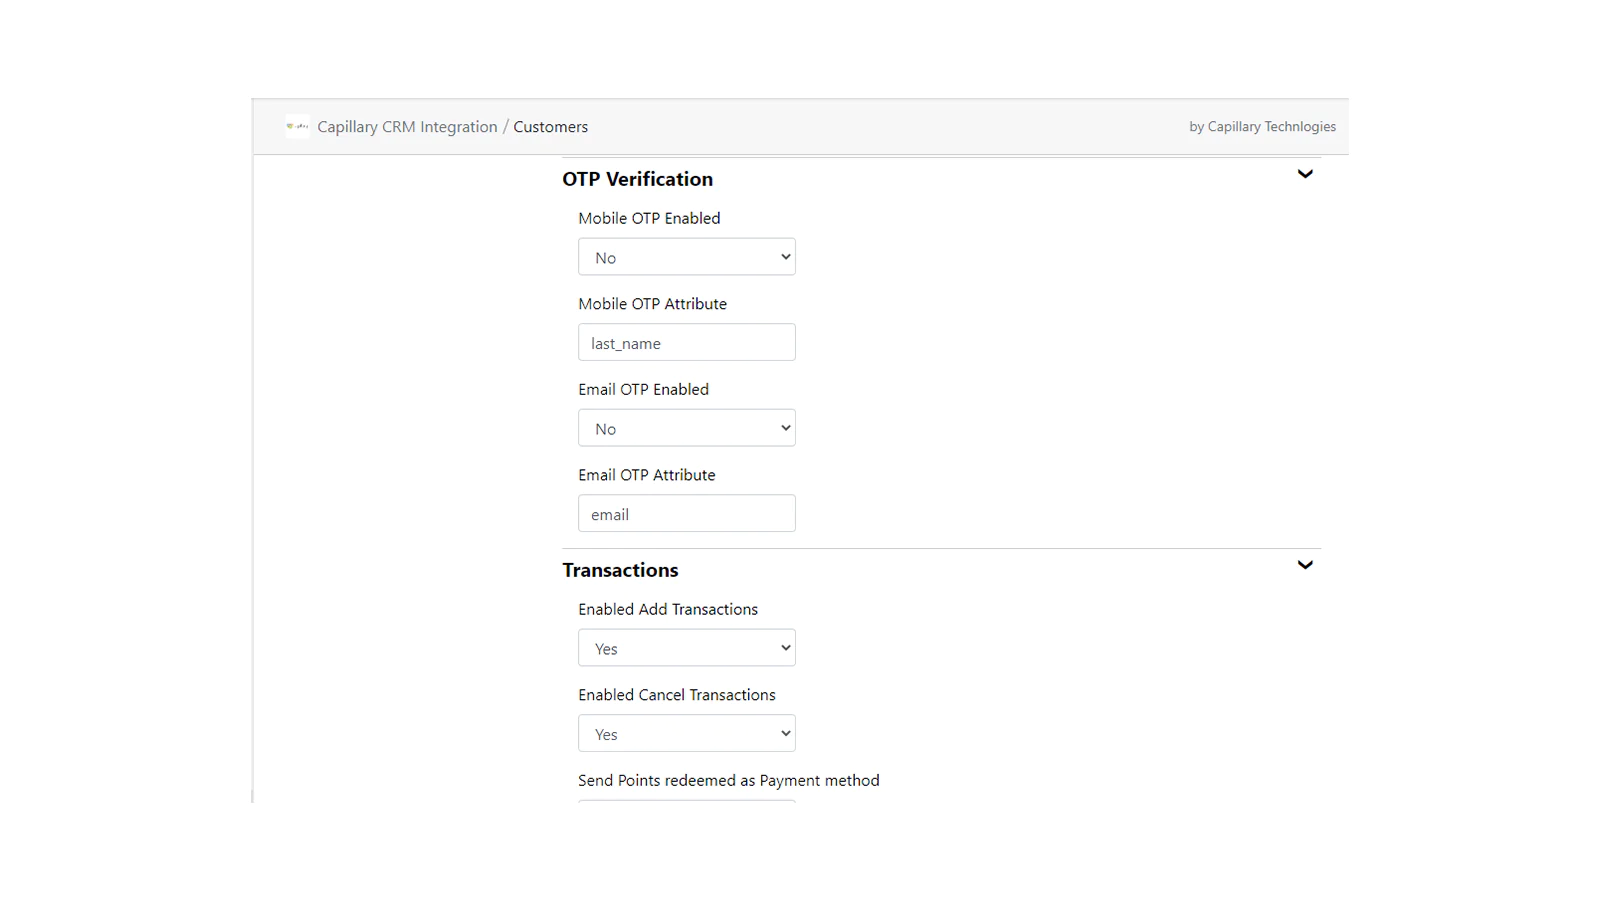The width and height of the screenshot is (1600, 900).
Task: Click the Enabled Add Transactions label
Action: coord(668,609)
